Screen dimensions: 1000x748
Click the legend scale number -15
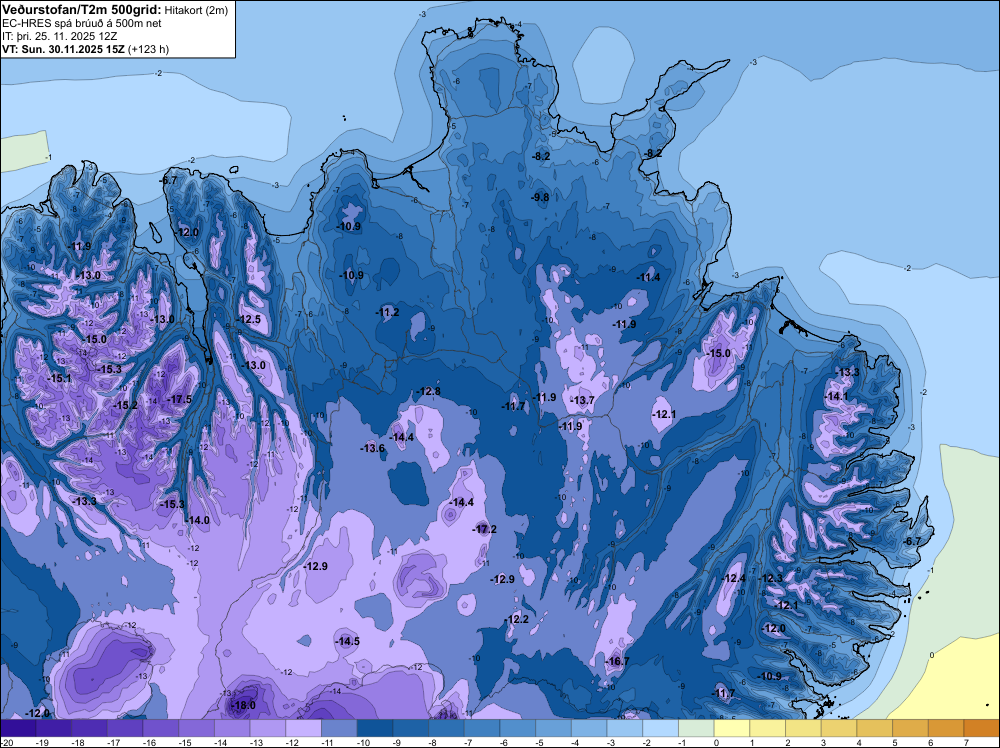[x=186, y=743]
